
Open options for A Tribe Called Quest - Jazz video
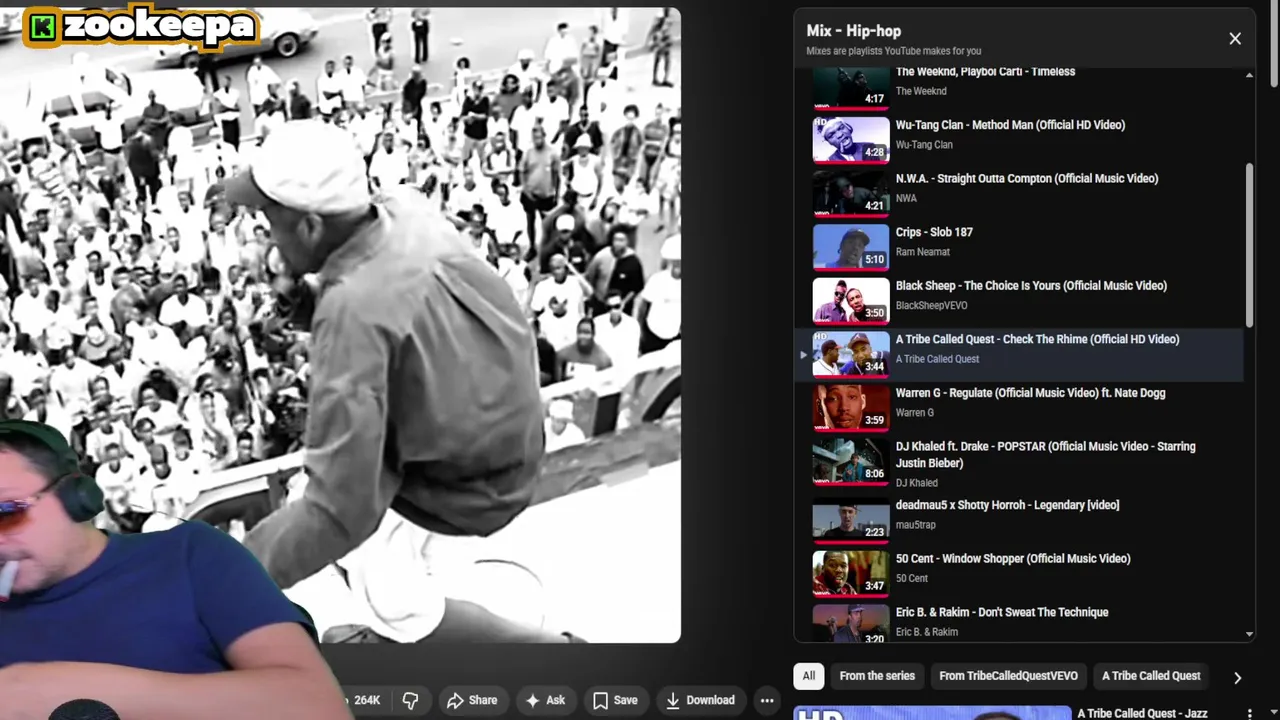[1249, 713]
